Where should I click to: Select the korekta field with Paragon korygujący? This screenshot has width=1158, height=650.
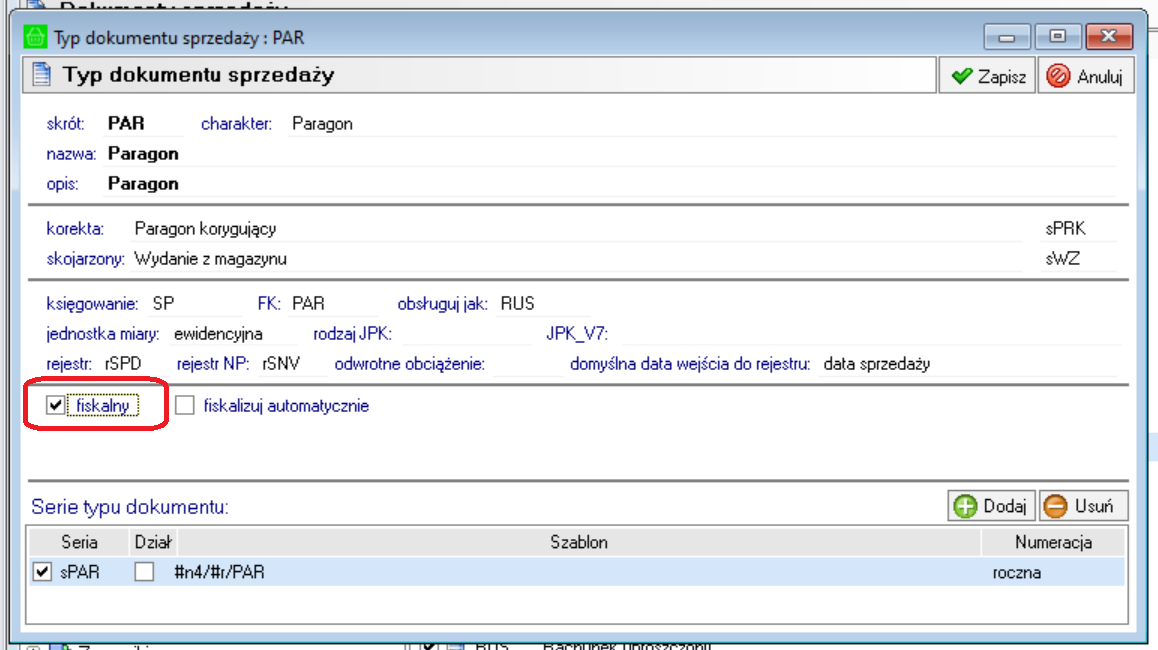(580, 229)
